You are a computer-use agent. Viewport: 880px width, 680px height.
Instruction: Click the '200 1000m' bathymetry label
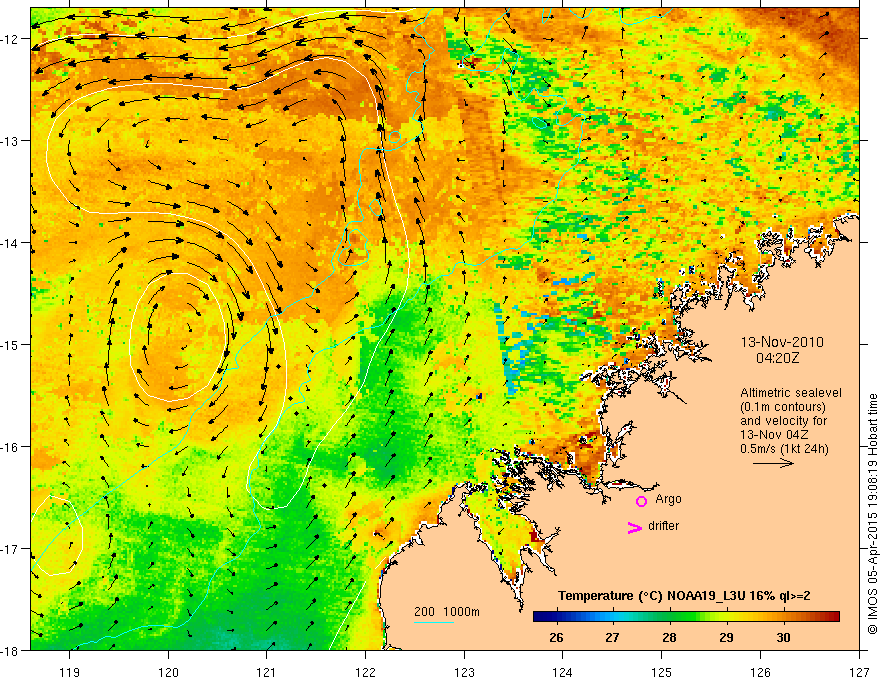pos(447,612)
